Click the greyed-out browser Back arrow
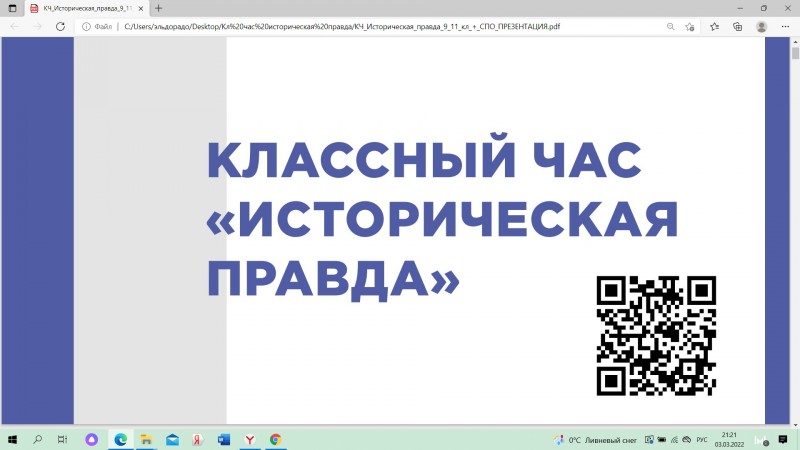This screenshot has height=450, width=800. coord(14,27)
